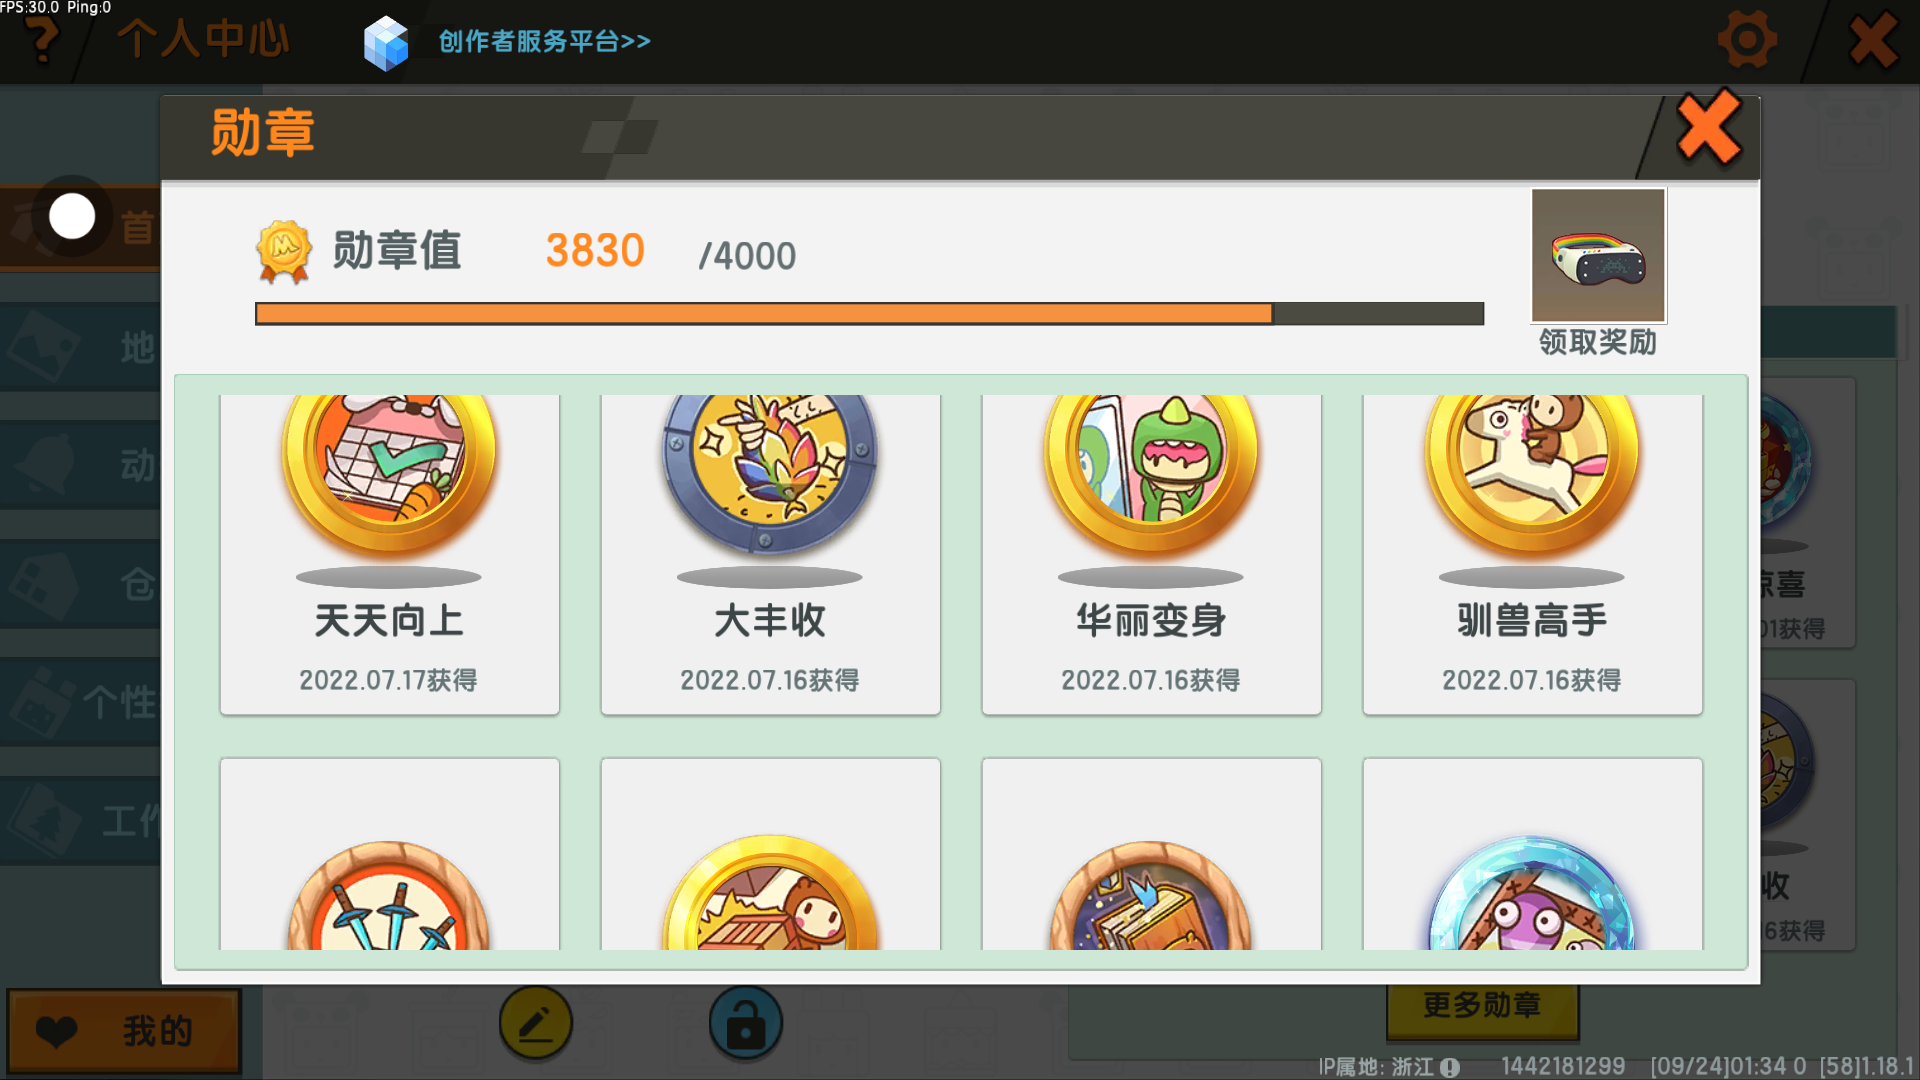This screenshot has height=1080, width=1920.
Task: Tap the yellow pencil edit icon
Action: pos(536,1023)
